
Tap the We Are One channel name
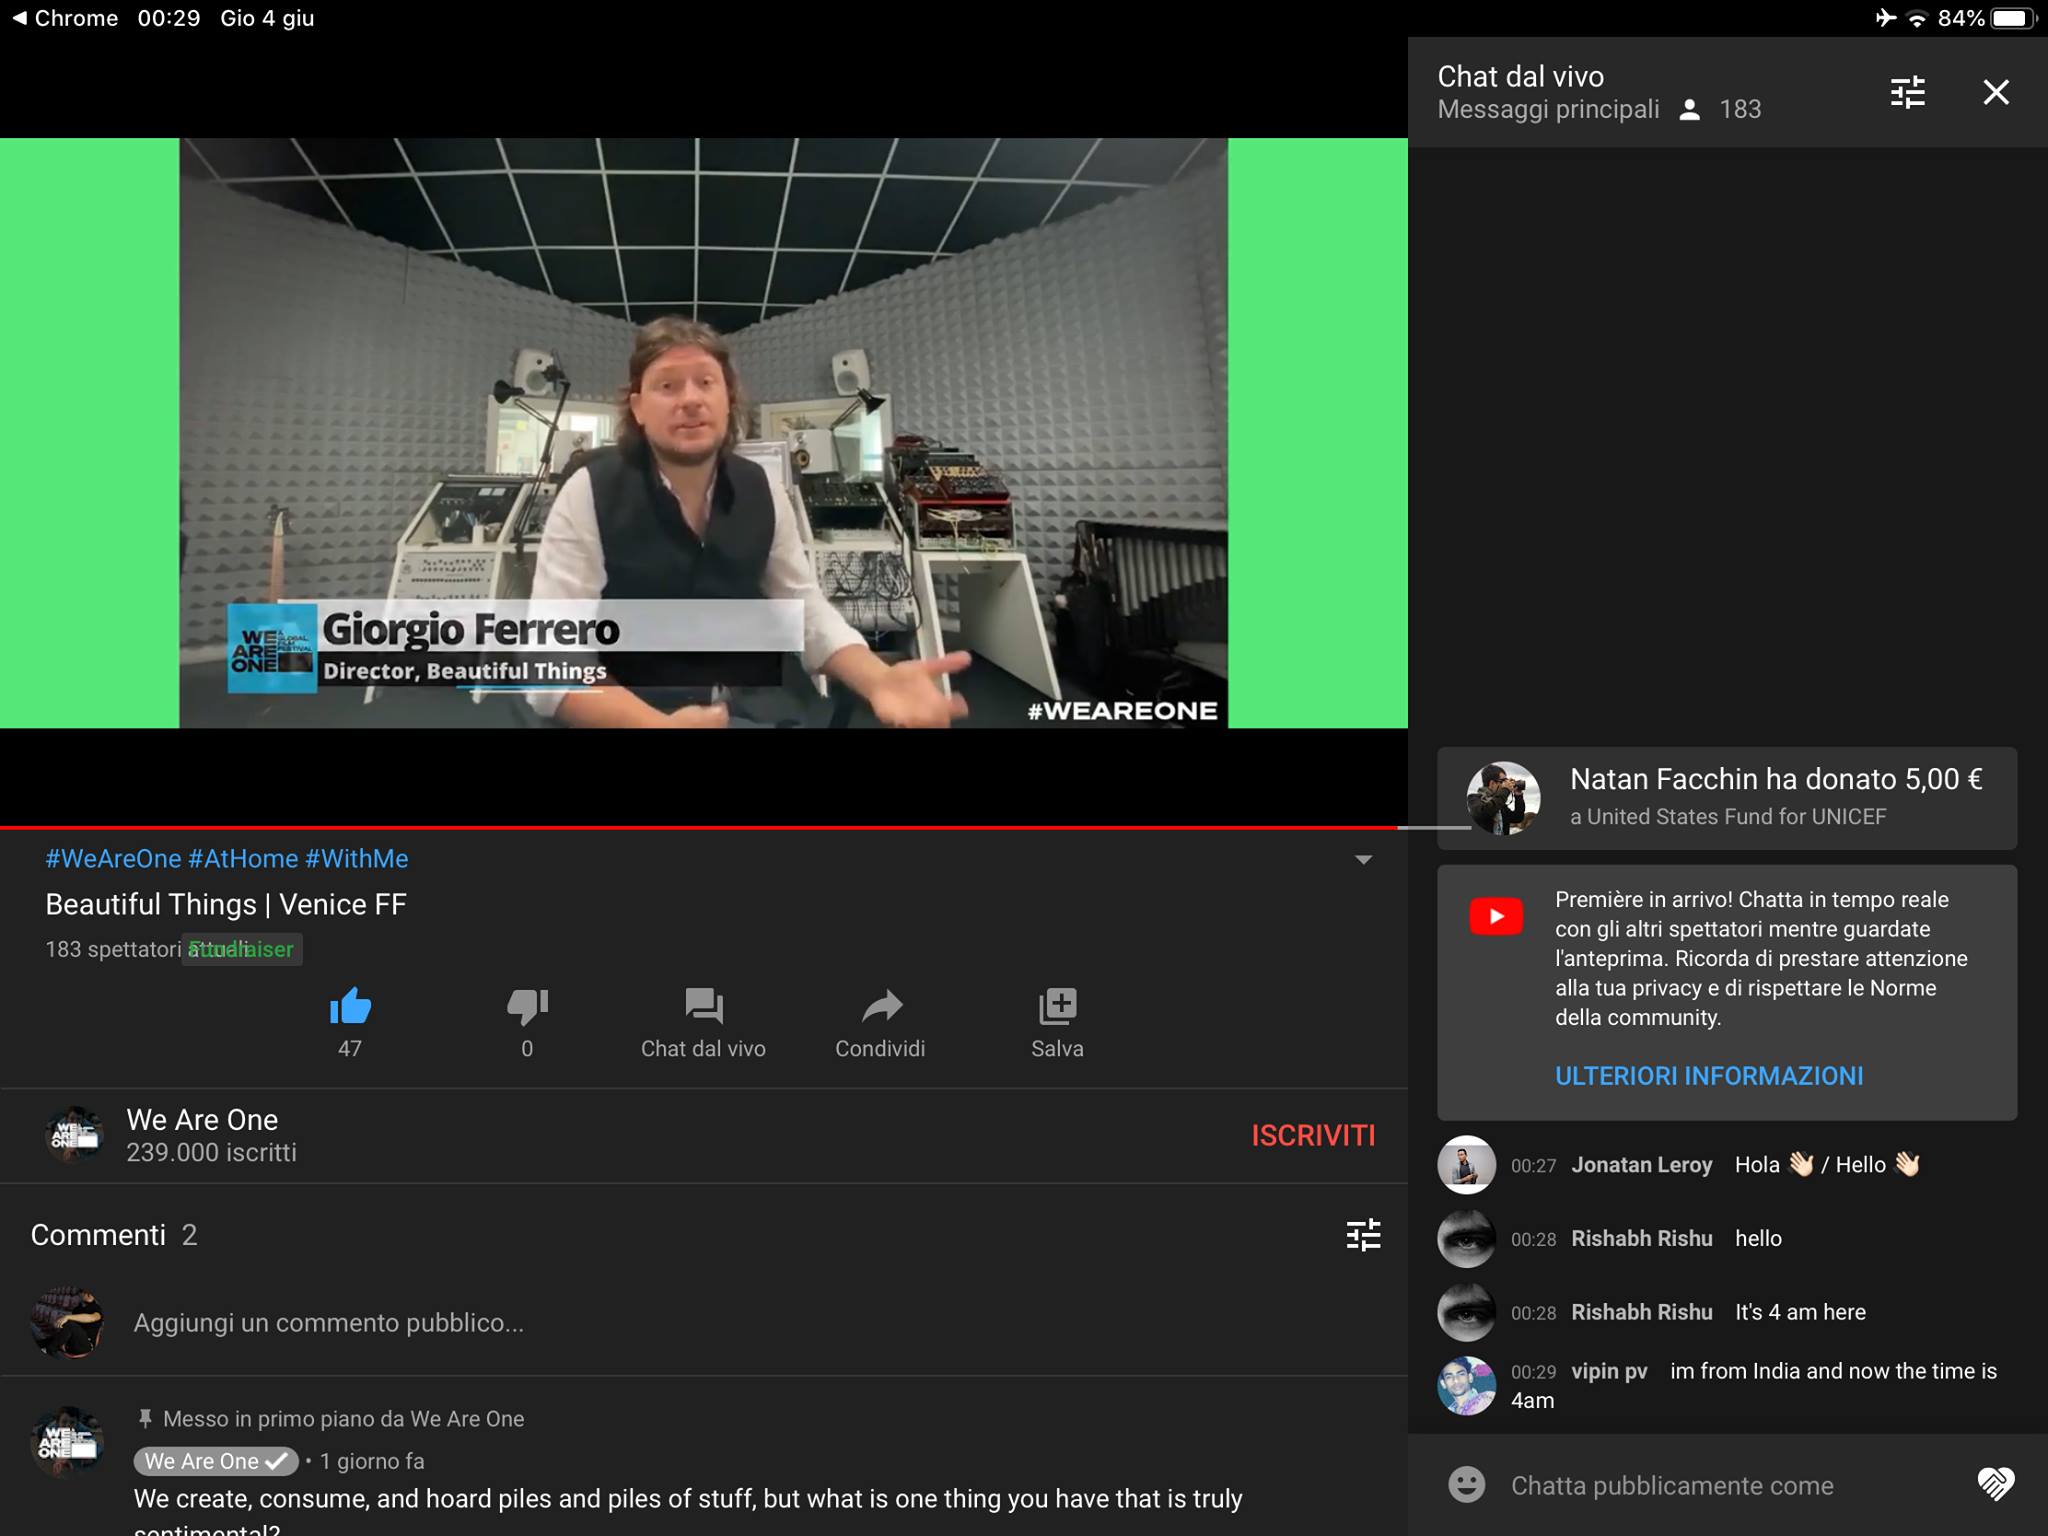coord(202,1120)
